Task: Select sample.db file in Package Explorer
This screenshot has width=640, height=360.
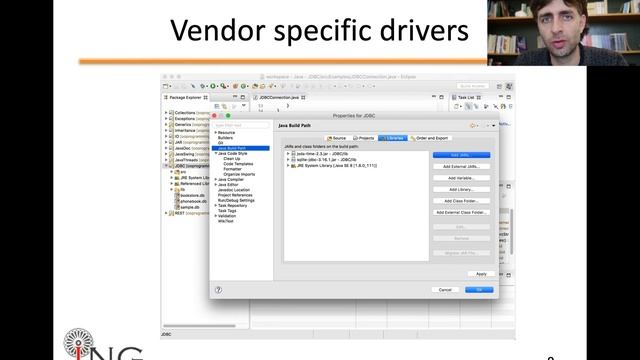Action: pyautogui.click(x=187, y=207)
